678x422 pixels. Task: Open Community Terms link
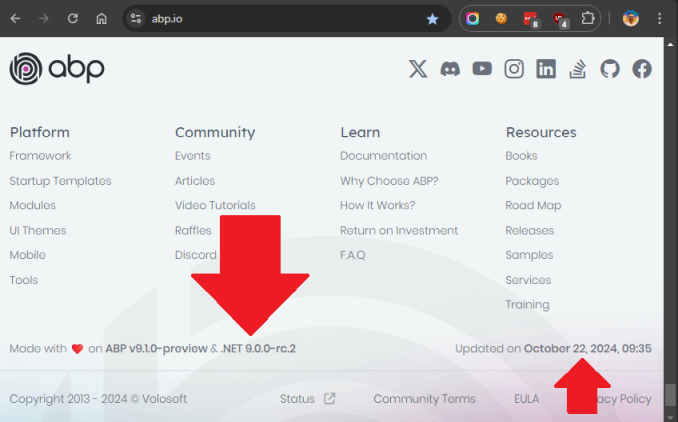[x=425, y=399]
